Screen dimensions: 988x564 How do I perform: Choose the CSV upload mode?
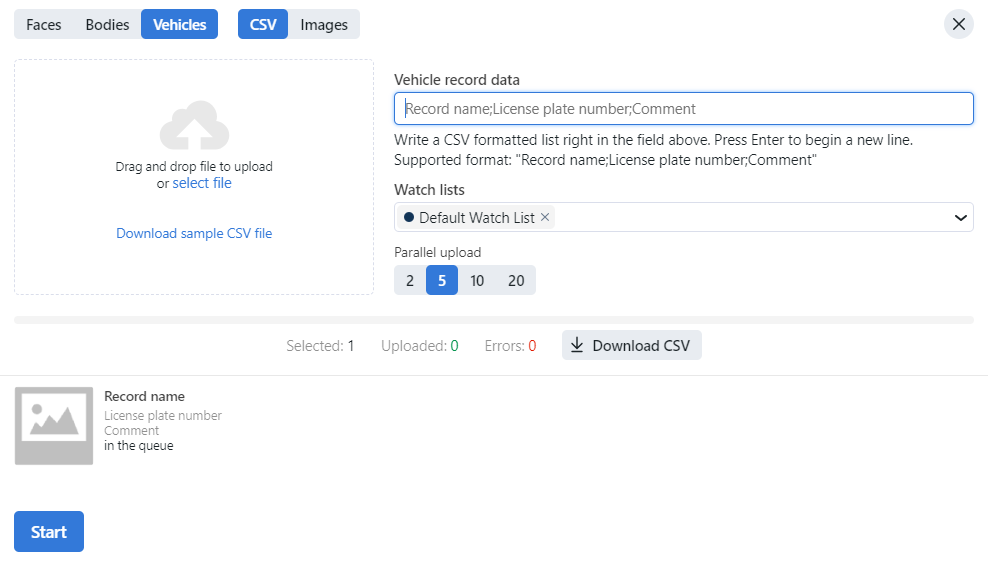coord(263,25)
